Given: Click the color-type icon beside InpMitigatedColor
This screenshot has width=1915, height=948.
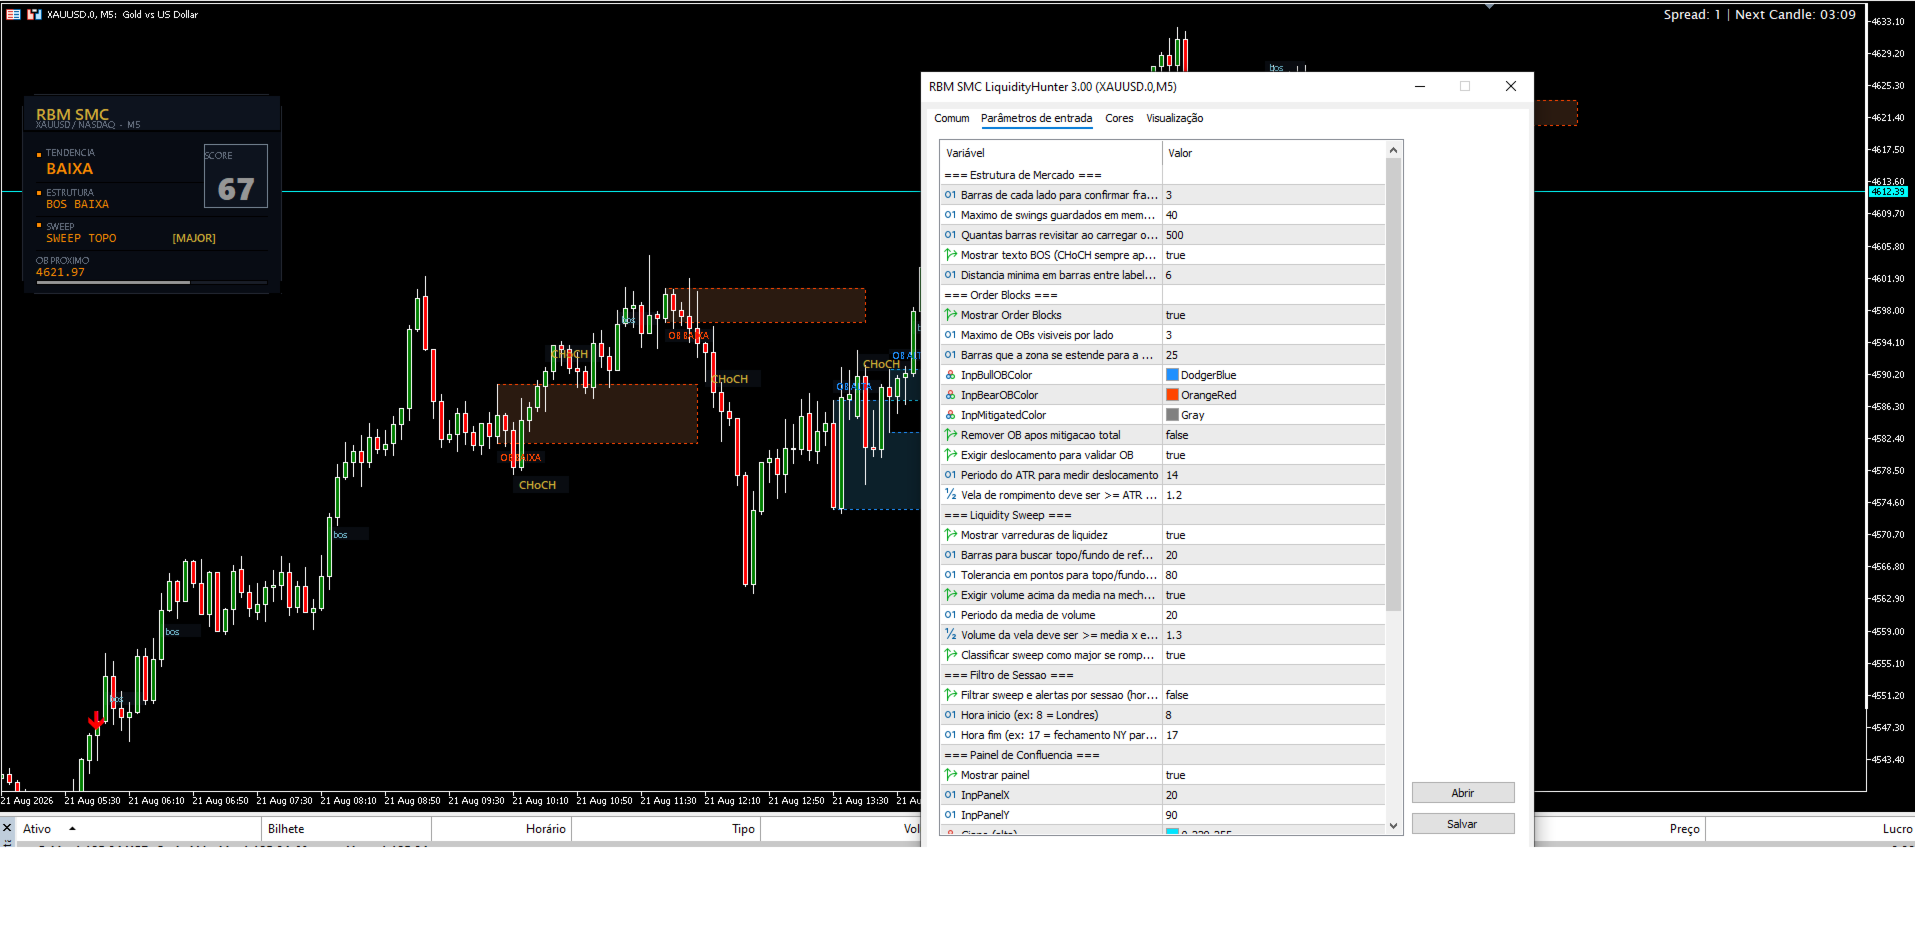Looking at the screenshot, I should click(x=950, y=415).
